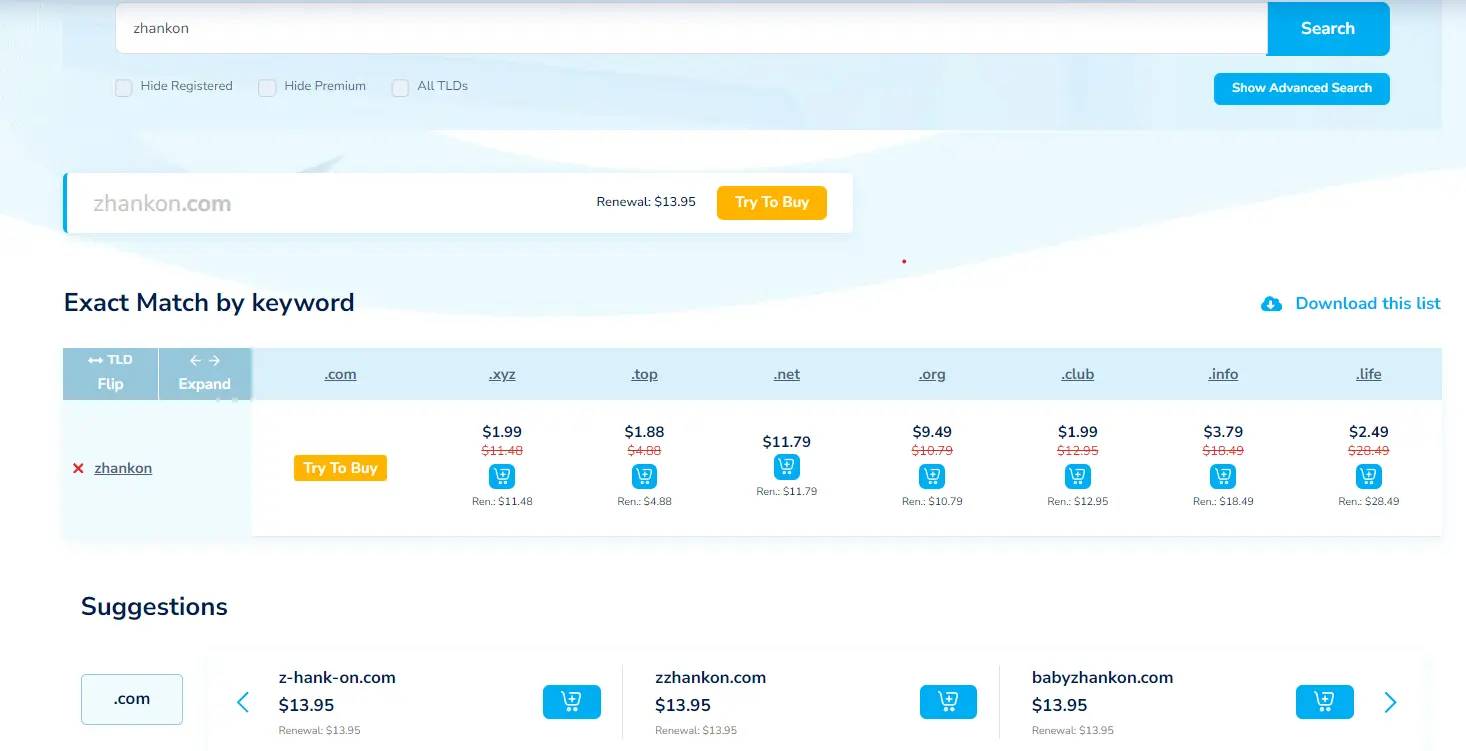Click the Suggestions heading
This screenshot has height=751, width=1466.
[x=154, y=607]
